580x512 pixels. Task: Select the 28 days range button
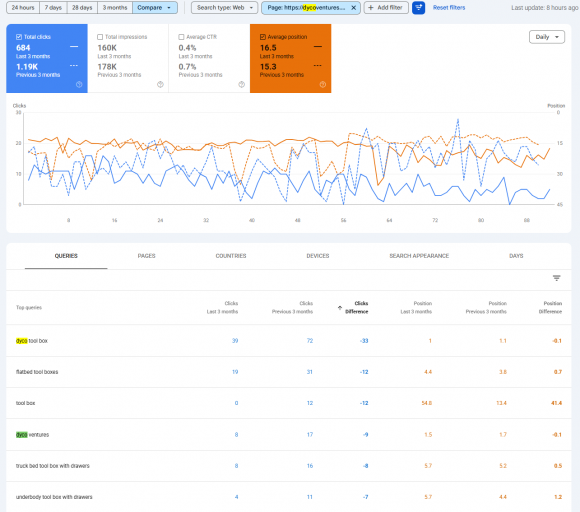[x=82, y=8]
